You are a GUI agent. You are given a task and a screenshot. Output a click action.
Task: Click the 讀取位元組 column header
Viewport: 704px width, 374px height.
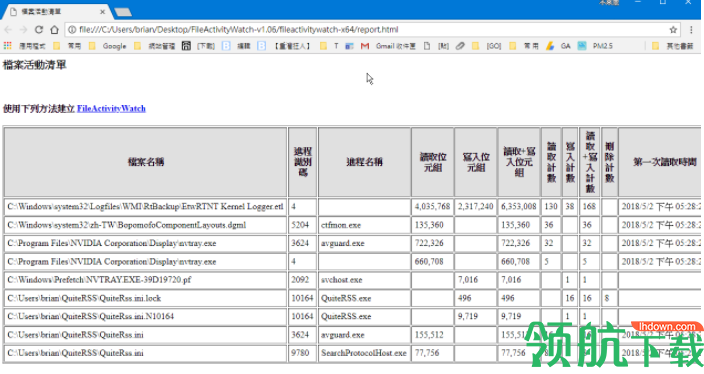click(433, 162)
